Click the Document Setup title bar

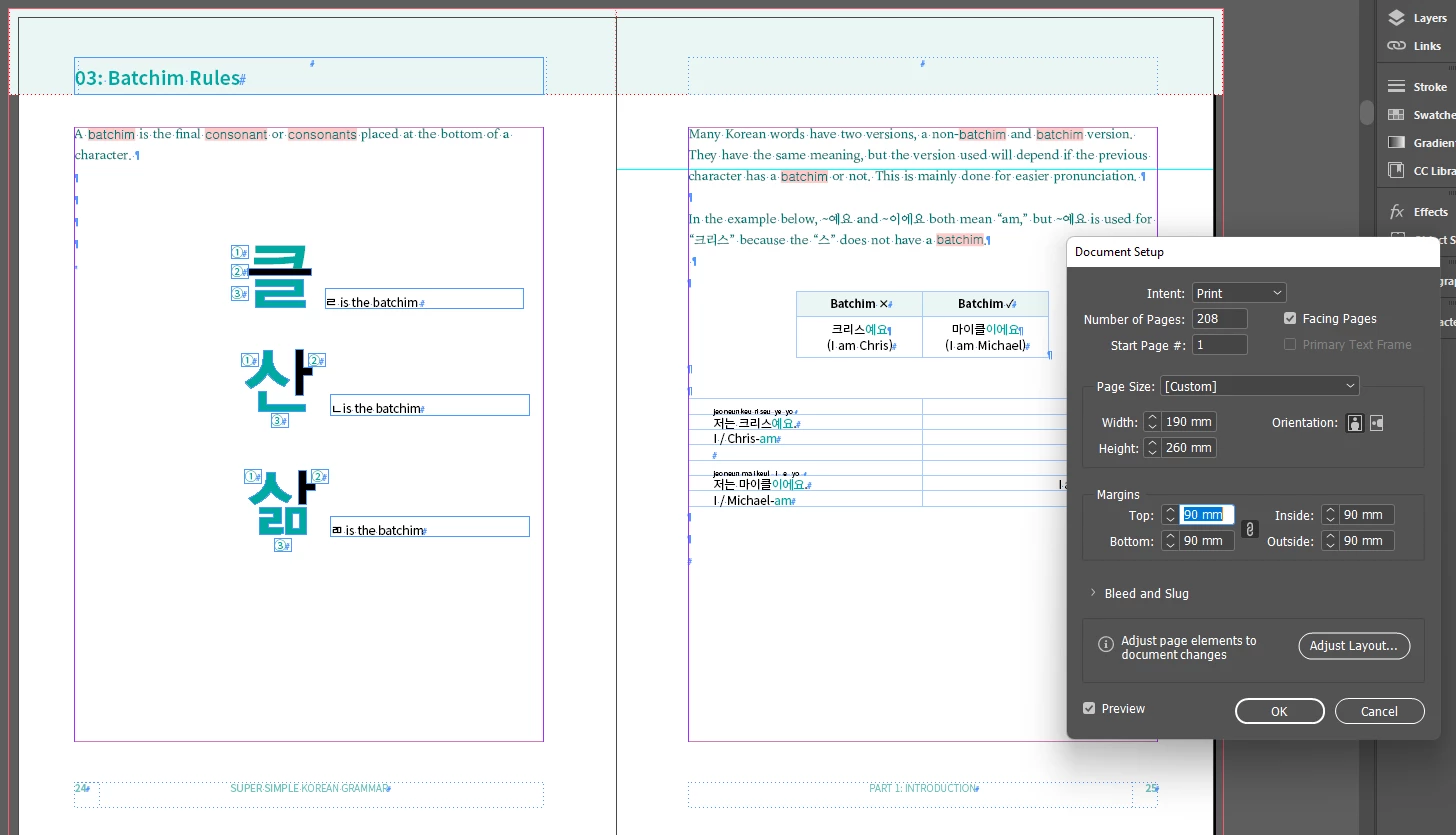point(1253,252)
